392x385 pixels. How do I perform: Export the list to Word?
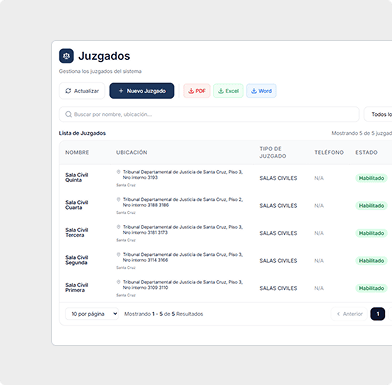261,91
